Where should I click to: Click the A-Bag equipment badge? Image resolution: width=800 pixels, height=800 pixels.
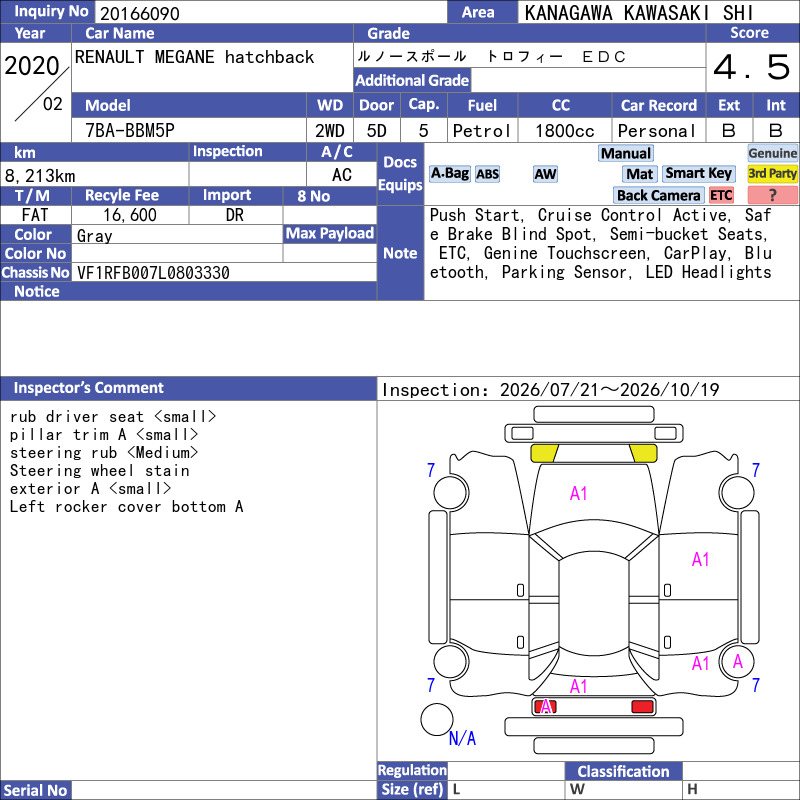449,173
